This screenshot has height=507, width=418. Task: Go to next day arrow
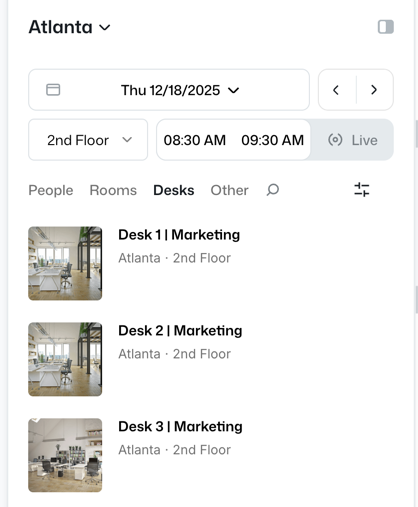[374, 90]
